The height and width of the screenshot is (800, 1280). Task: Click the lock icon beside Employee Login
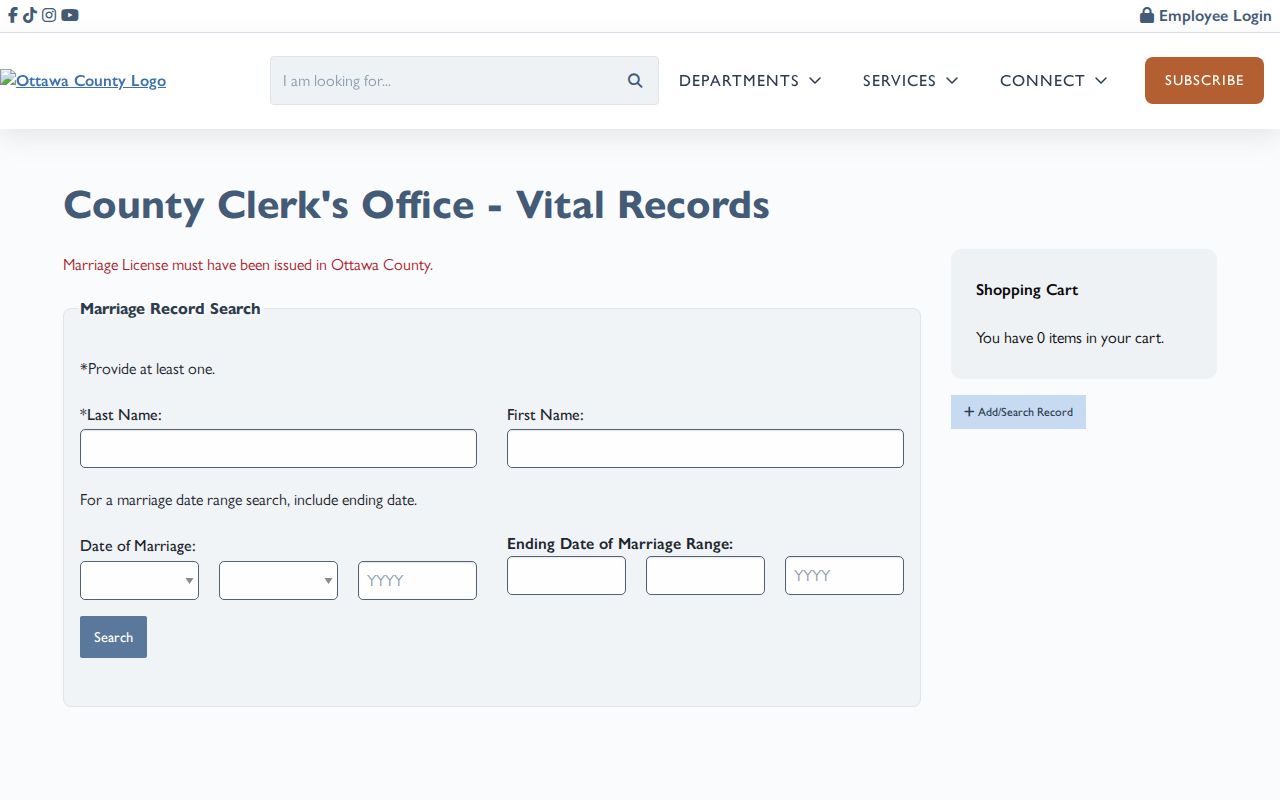point(1147,15)
